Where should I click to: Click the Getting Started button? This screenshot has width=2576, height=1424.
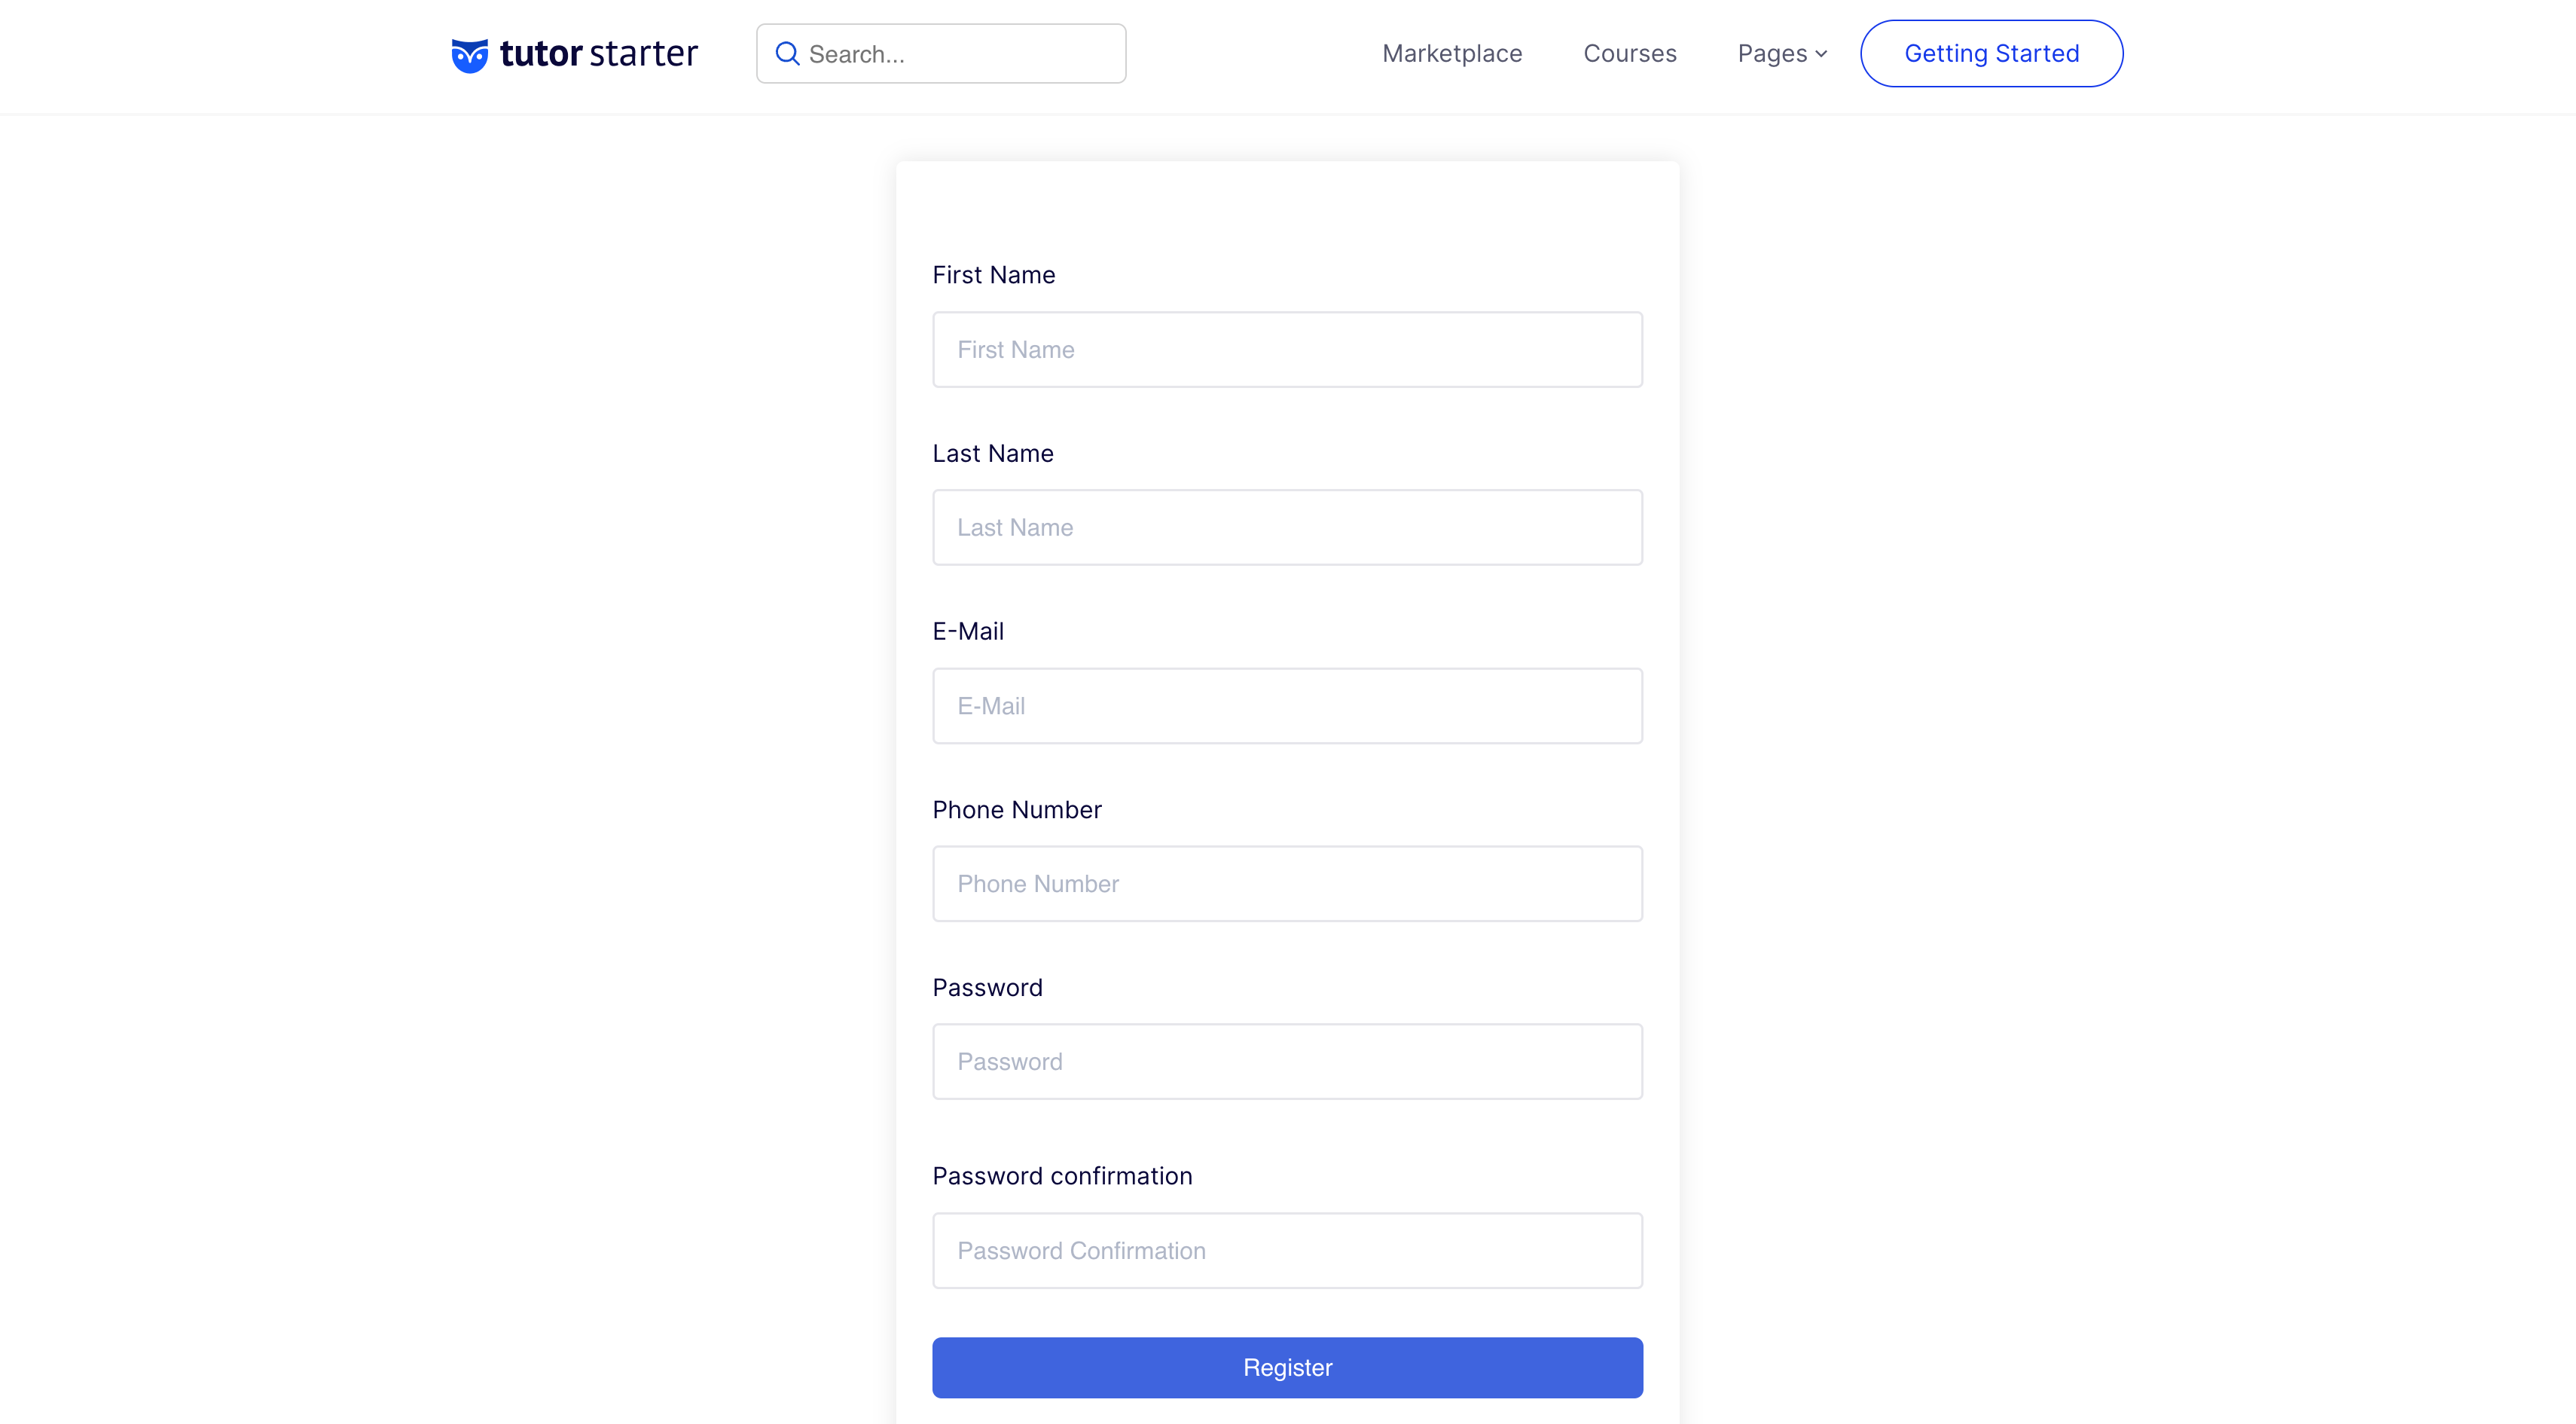(1991, 53)
